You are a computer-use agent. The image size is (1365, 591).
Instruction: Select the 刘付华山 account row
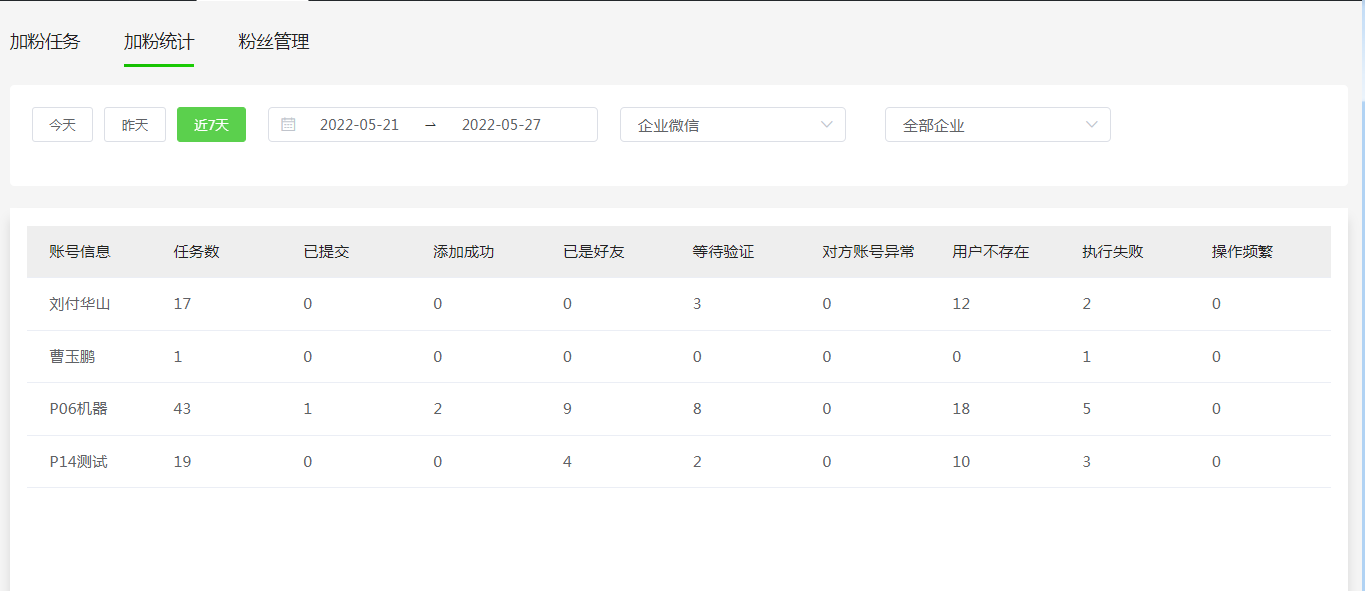coord(80,304)
